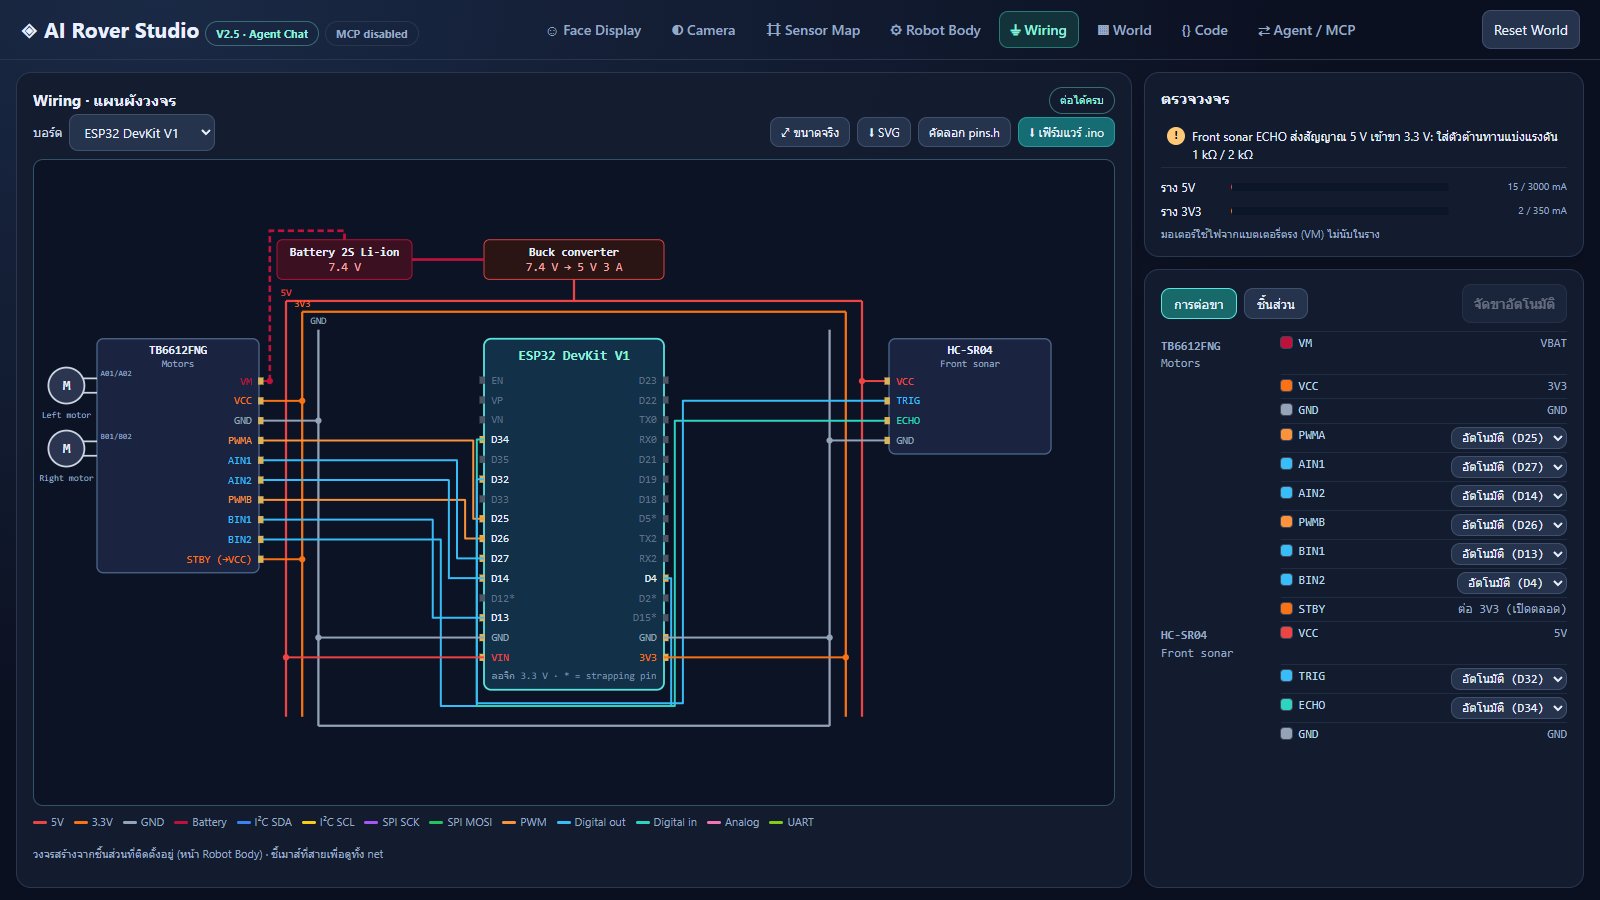Expand the ECHO pin dropdown (D34)

(1509, 708)
